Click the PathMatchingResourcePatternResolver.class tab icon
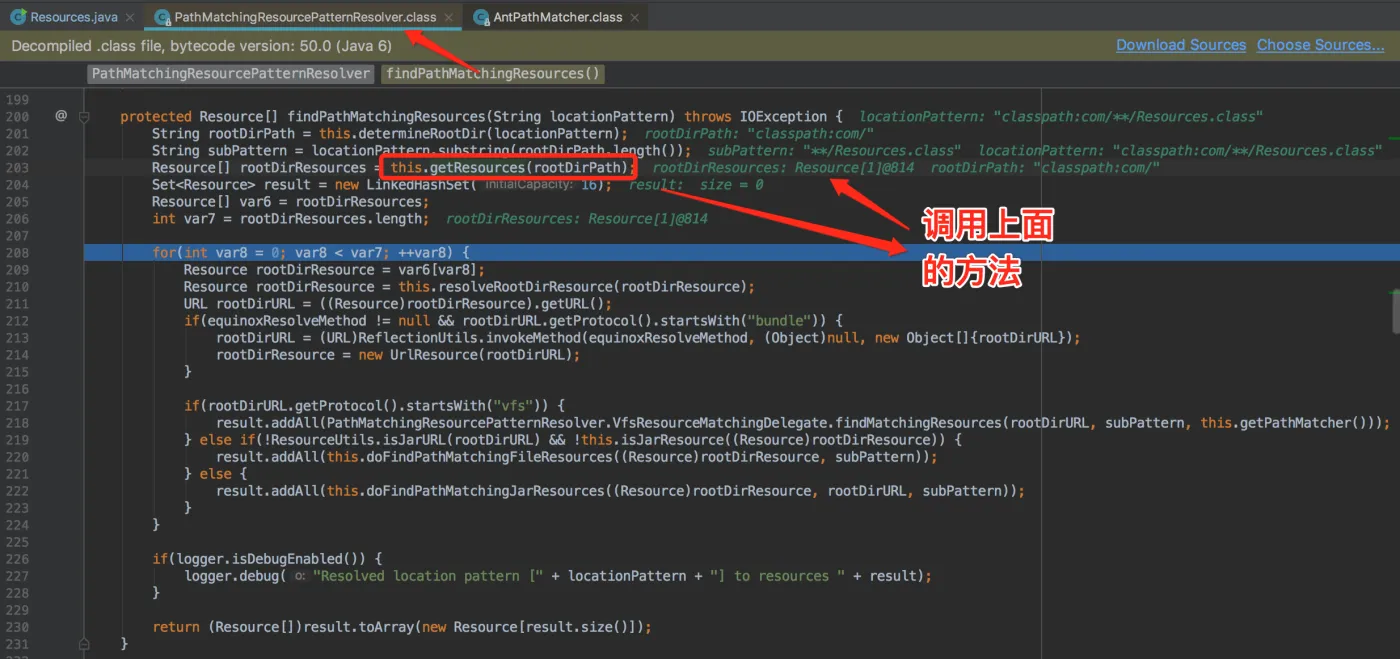This screenshot has height=659, width=1400. (x=162, y=17)
